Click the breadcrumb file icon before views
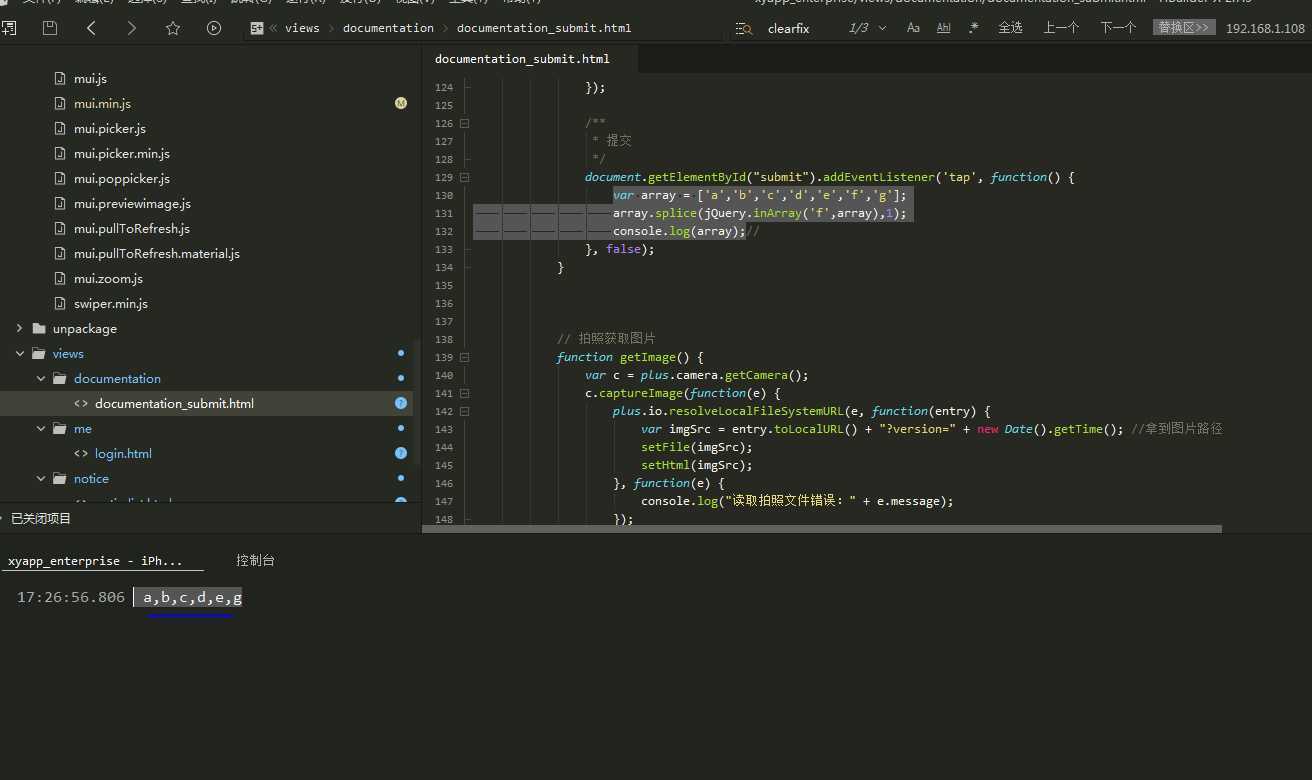Image resolution: width=1312 pixels, height=780 pixels. [x=257, y=28]
